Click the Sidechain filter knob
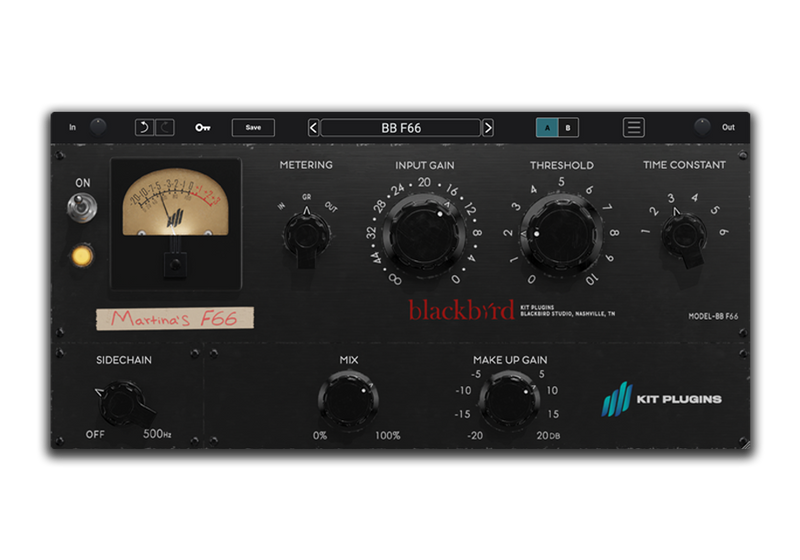This screenshot has width=800, height=560. (x=122, y=403)
